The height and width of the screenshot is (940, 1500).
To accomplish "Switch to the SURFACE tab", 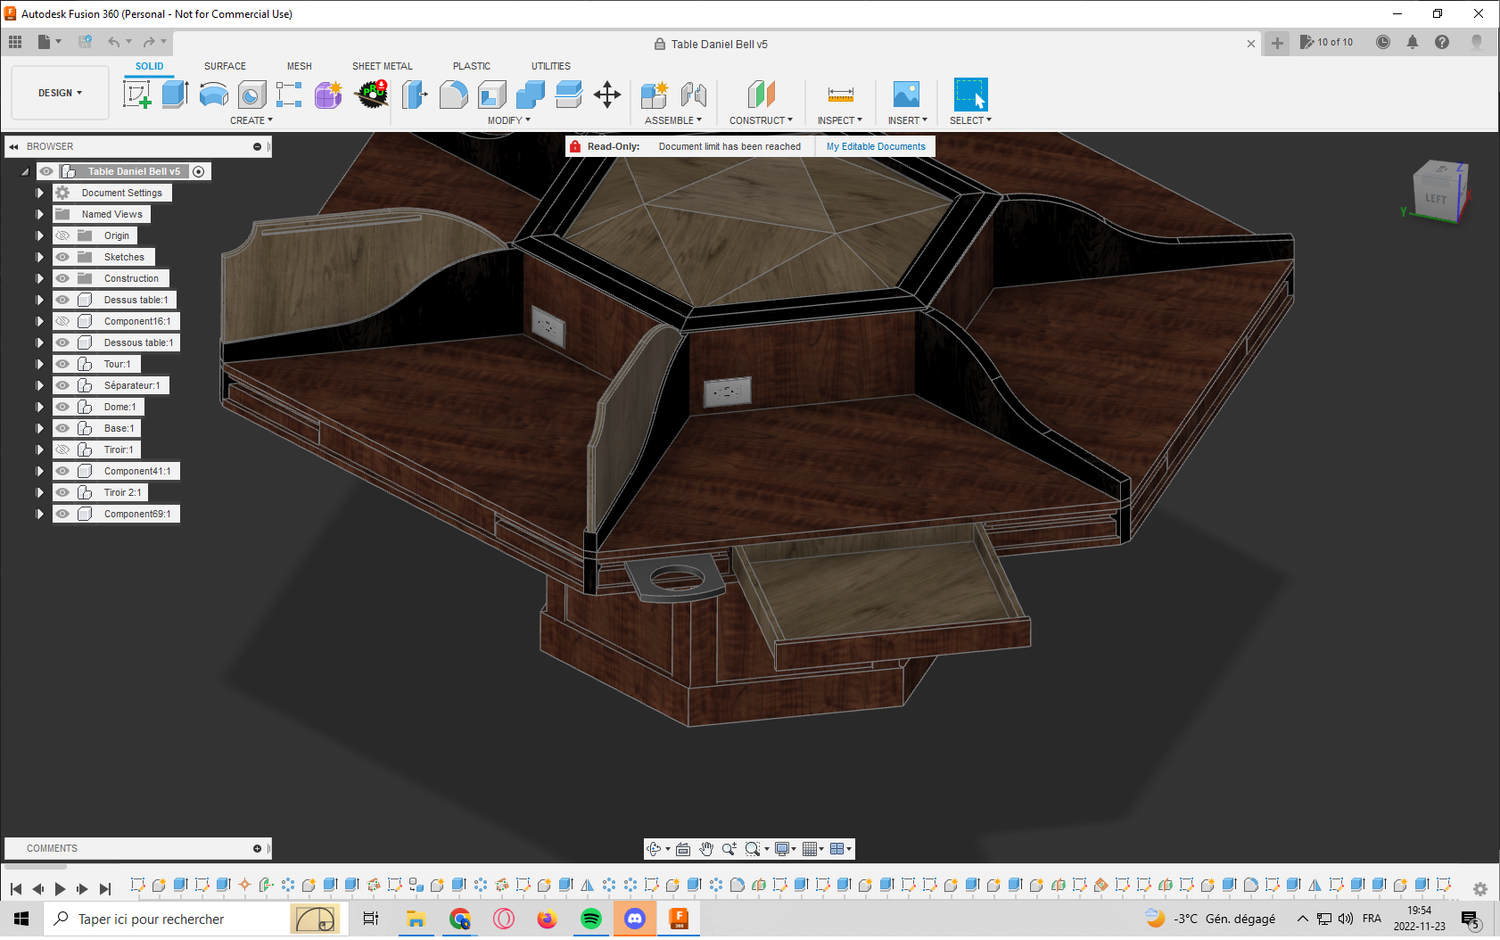I will point(224,66).
